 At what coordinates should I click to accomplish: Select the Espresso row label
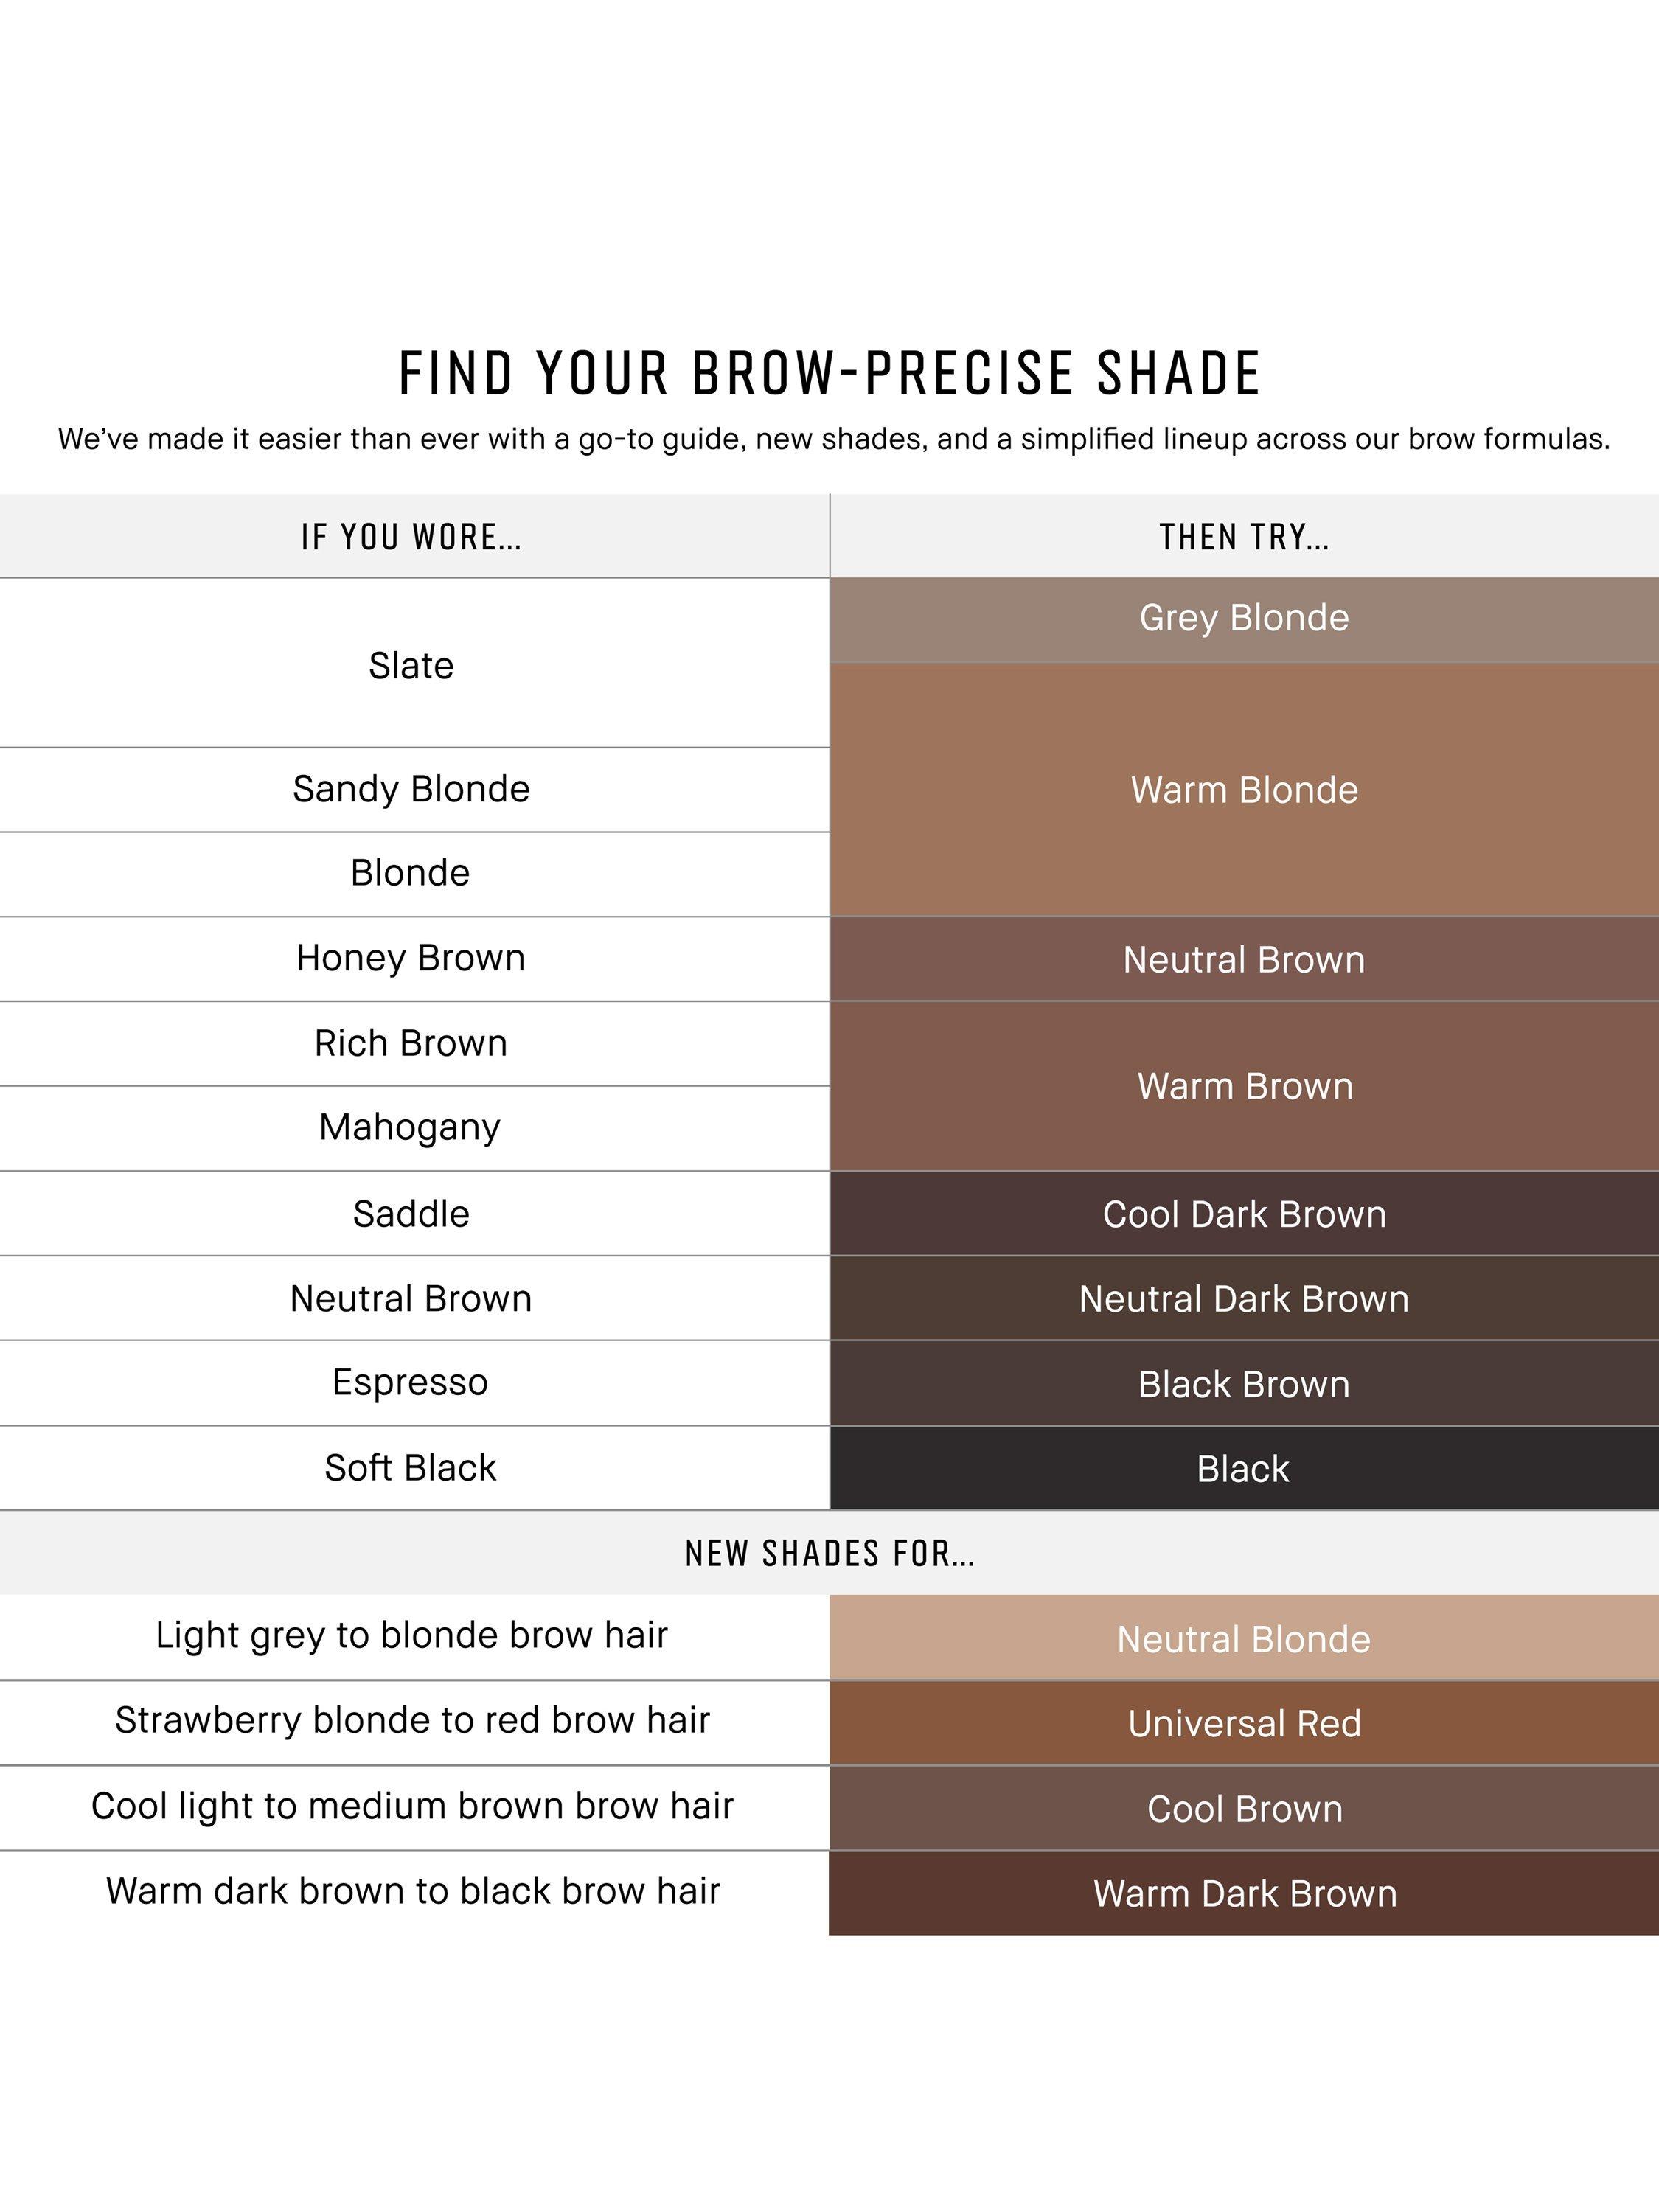pyautogui.click(x=410, y=1382)
